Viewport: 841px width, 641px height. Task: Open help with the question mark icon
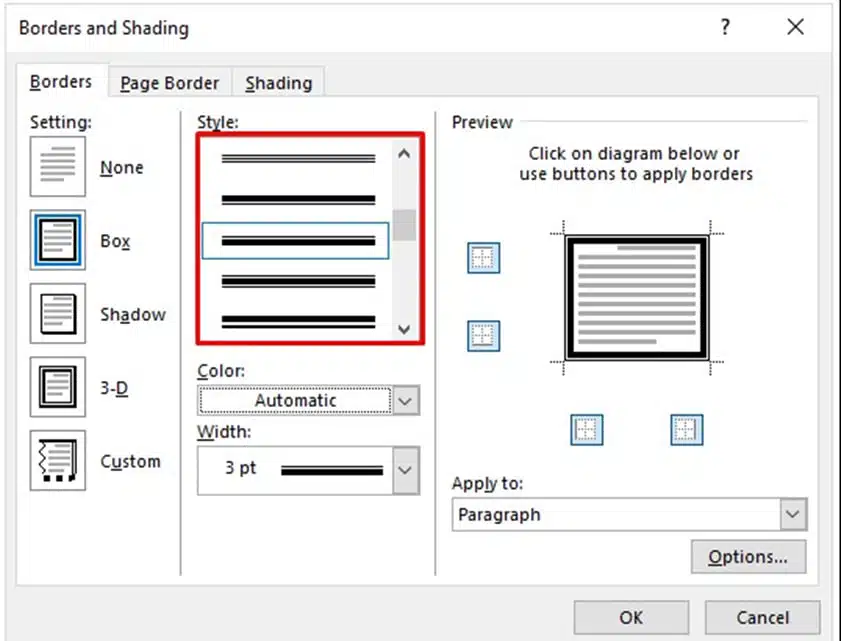pyautogui.click(x=726, y=28)
